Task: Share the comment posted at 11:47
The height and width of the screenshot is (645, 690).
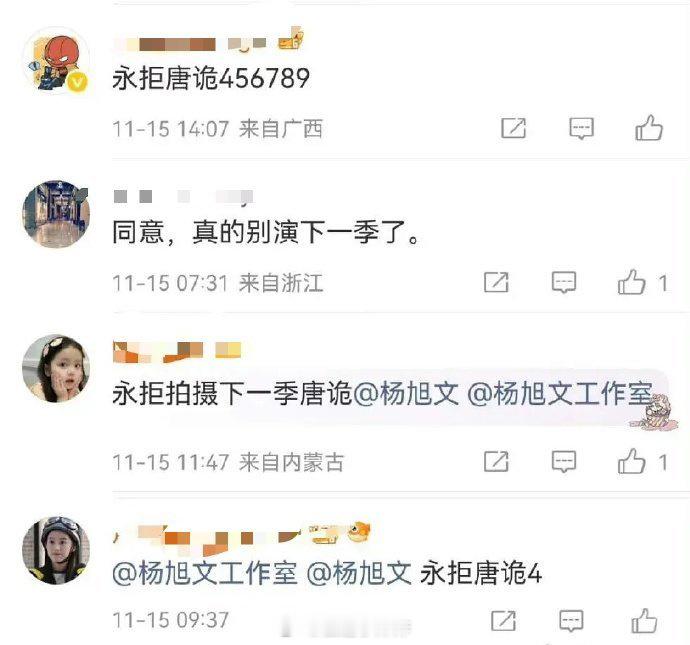Action: [x=496, y=462]
